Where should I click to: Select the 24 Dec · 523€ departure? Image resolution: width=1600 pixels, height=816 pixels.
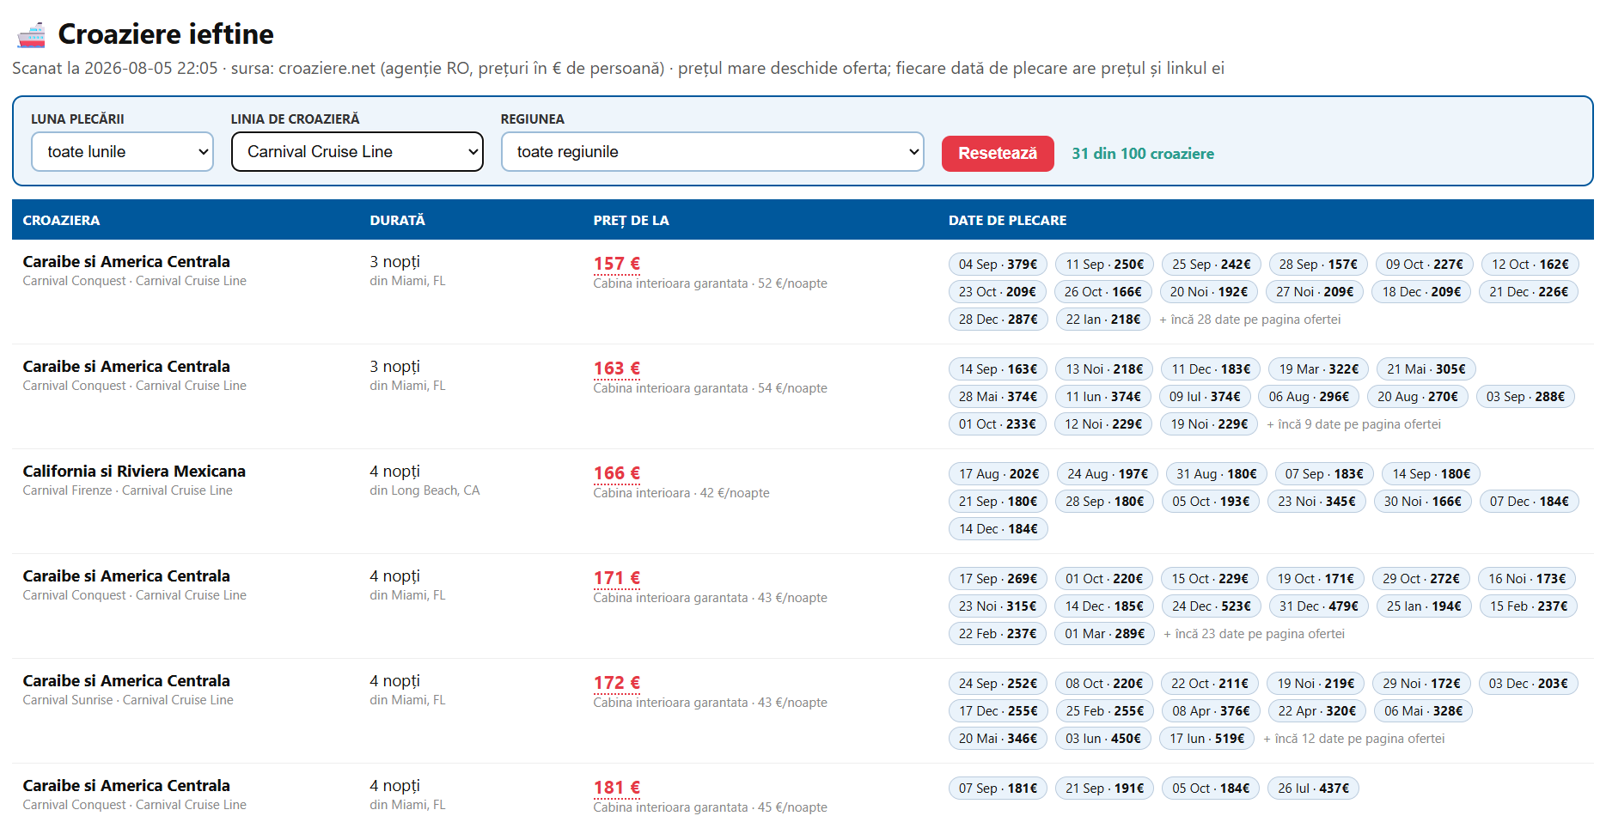click(1211, 607)
